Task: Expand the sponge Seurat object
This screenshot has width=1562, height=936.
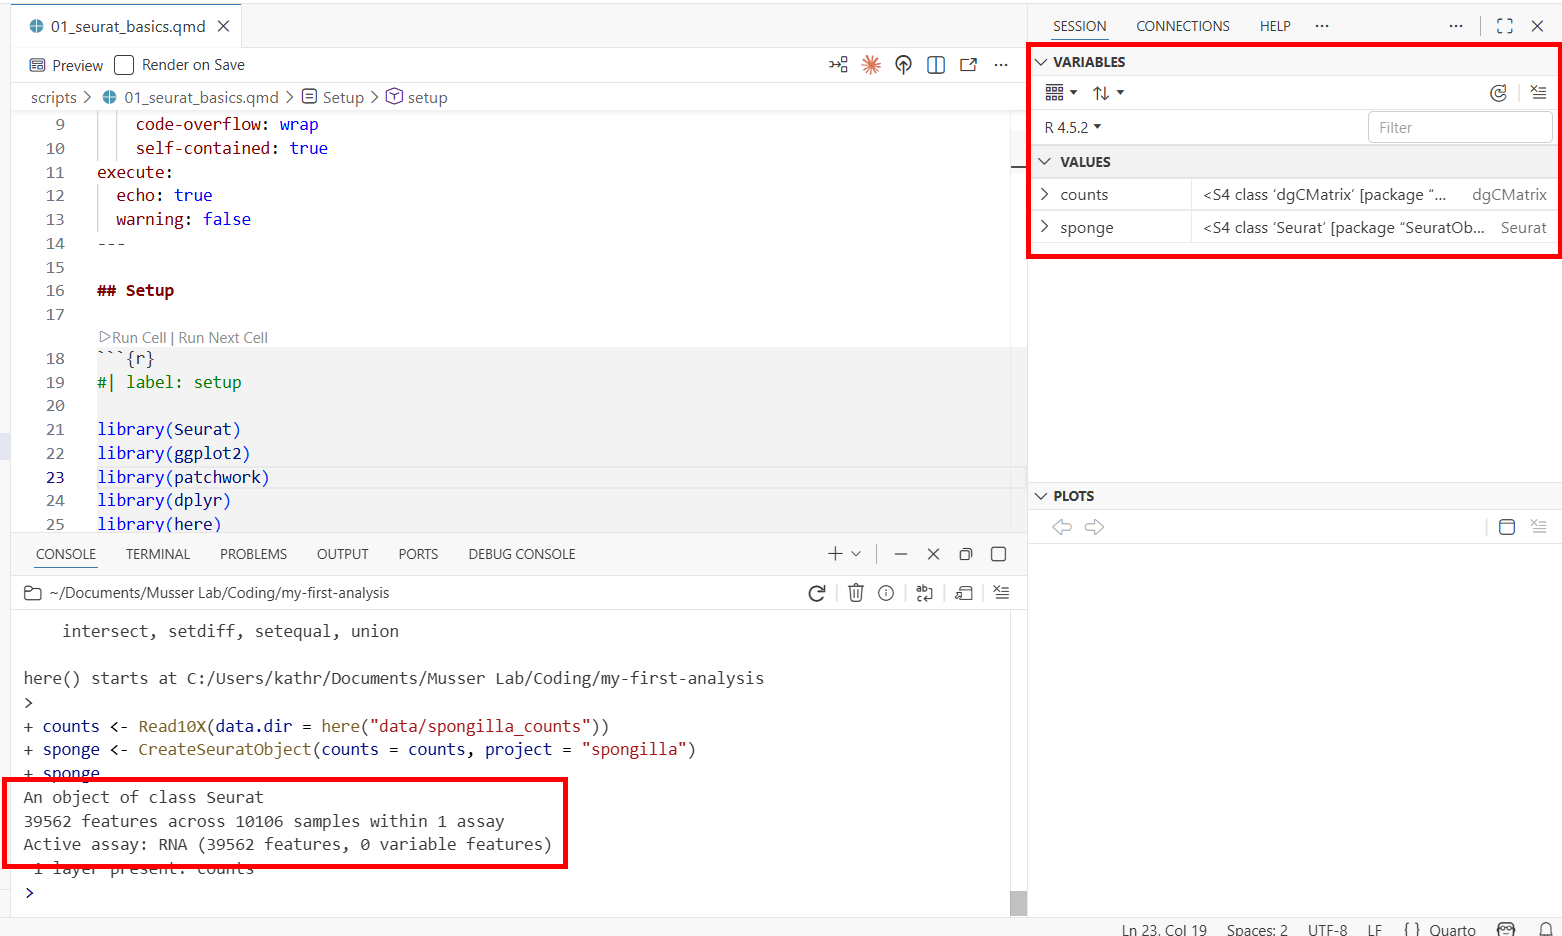Action: 1045,227
